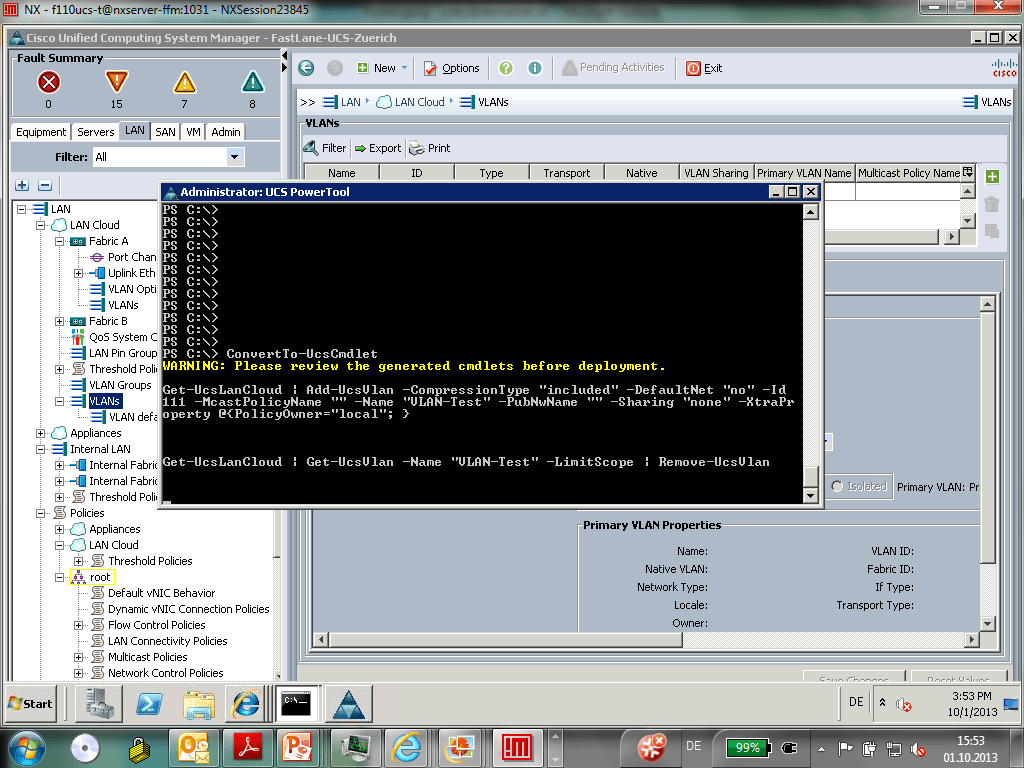Open the info icon in toolbar
This screenshot has width=1024, height=768.
pos(535,68)
